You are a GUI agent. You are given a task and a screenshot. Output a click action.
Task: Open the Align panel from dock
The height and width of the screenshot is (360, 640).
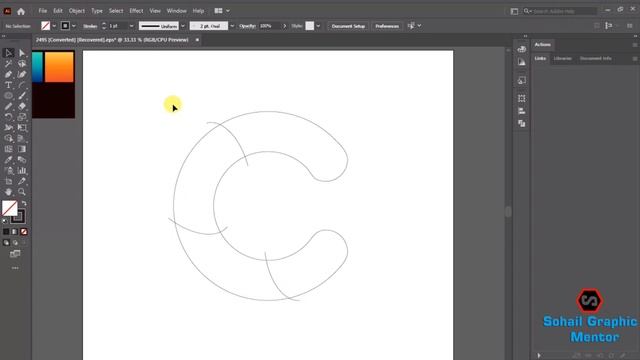pyautogui.click(x=522, y=111)
